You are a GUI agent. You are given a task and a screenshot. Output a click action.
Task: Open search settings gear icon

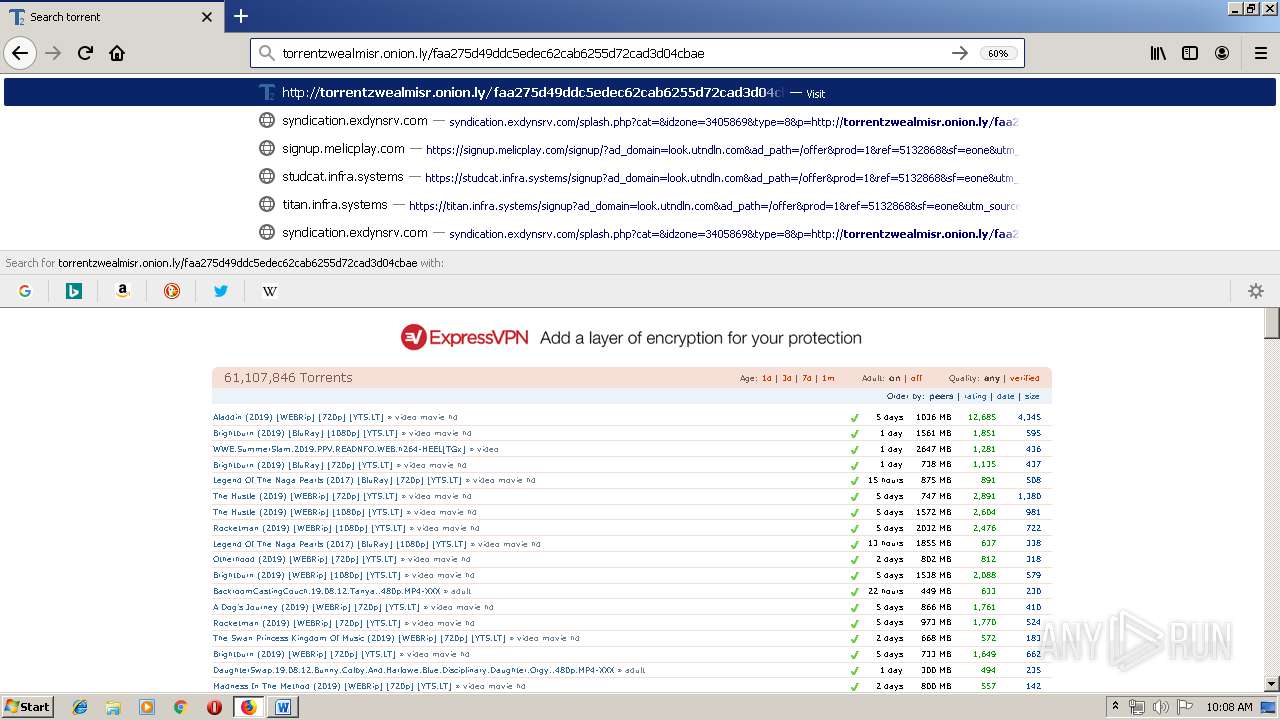click(x=1256, y=291)
